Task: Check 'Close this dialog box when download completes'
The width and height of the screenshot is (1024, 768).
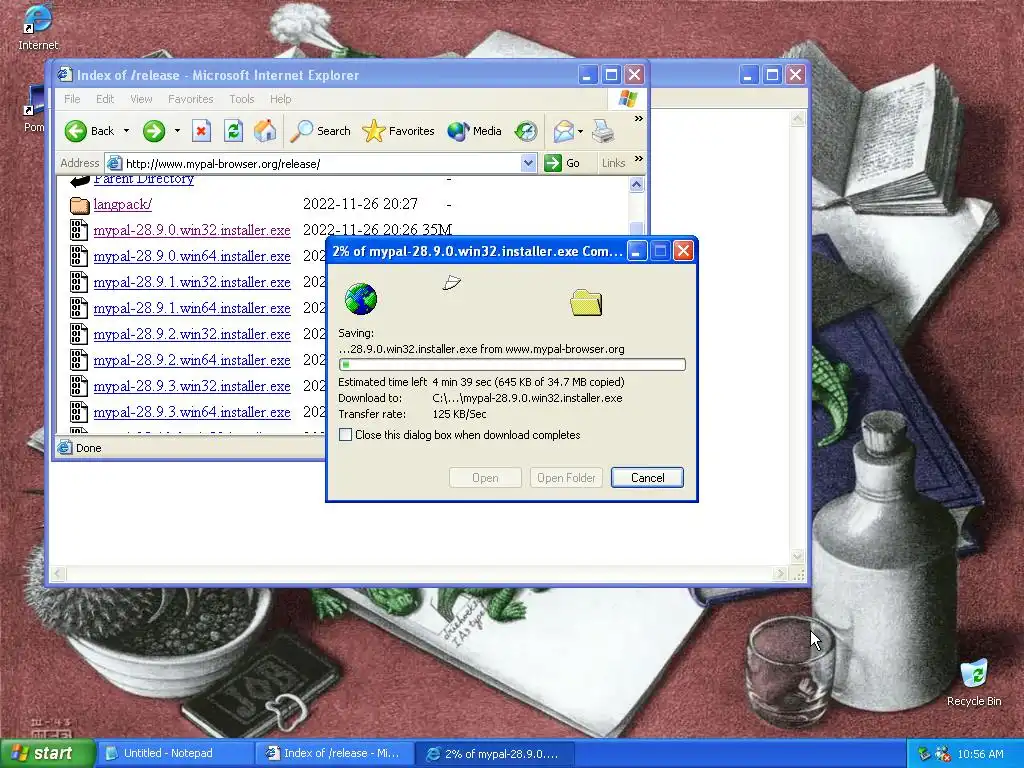Action: (345, 435)
